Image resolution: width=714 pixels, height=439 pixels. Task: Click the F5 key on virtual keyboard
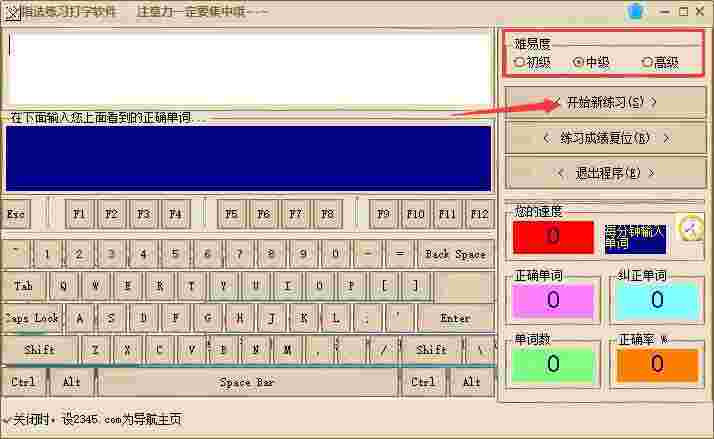[231, 214]
